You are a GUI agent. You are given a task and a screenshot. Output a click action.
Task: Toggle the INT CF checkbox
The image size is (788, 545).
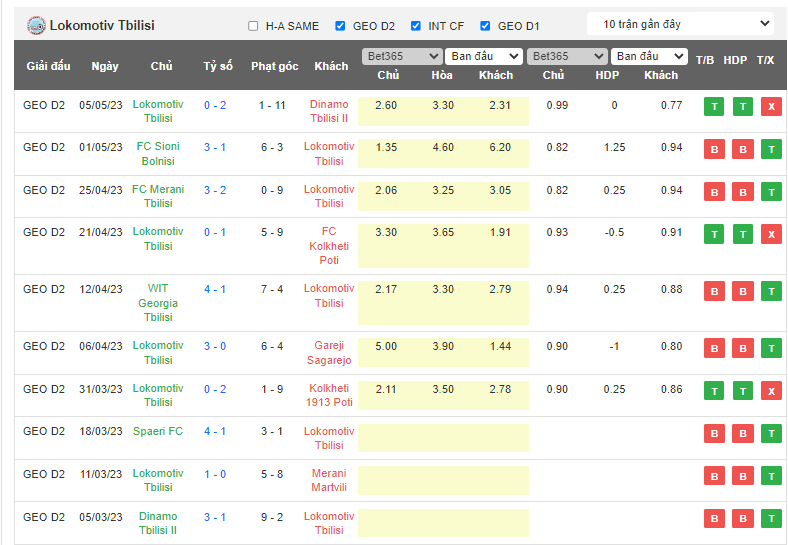(x=416, y=26)
